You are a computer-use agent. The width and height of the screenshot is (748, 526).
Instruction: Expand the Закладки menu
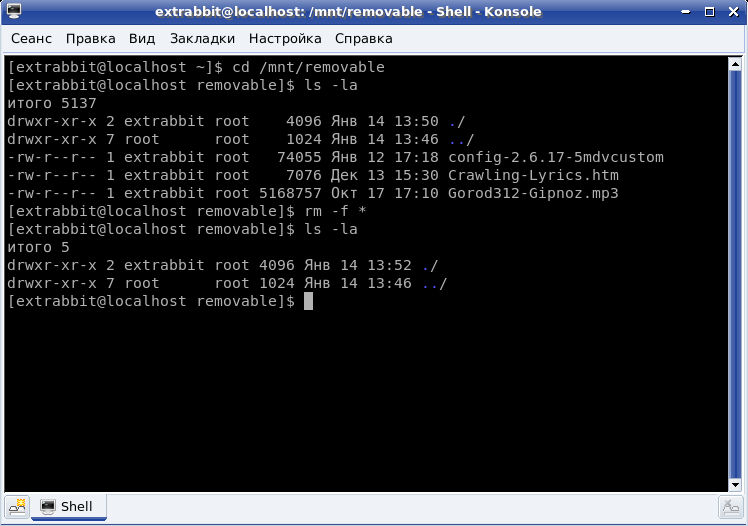[x=202, y=39]
